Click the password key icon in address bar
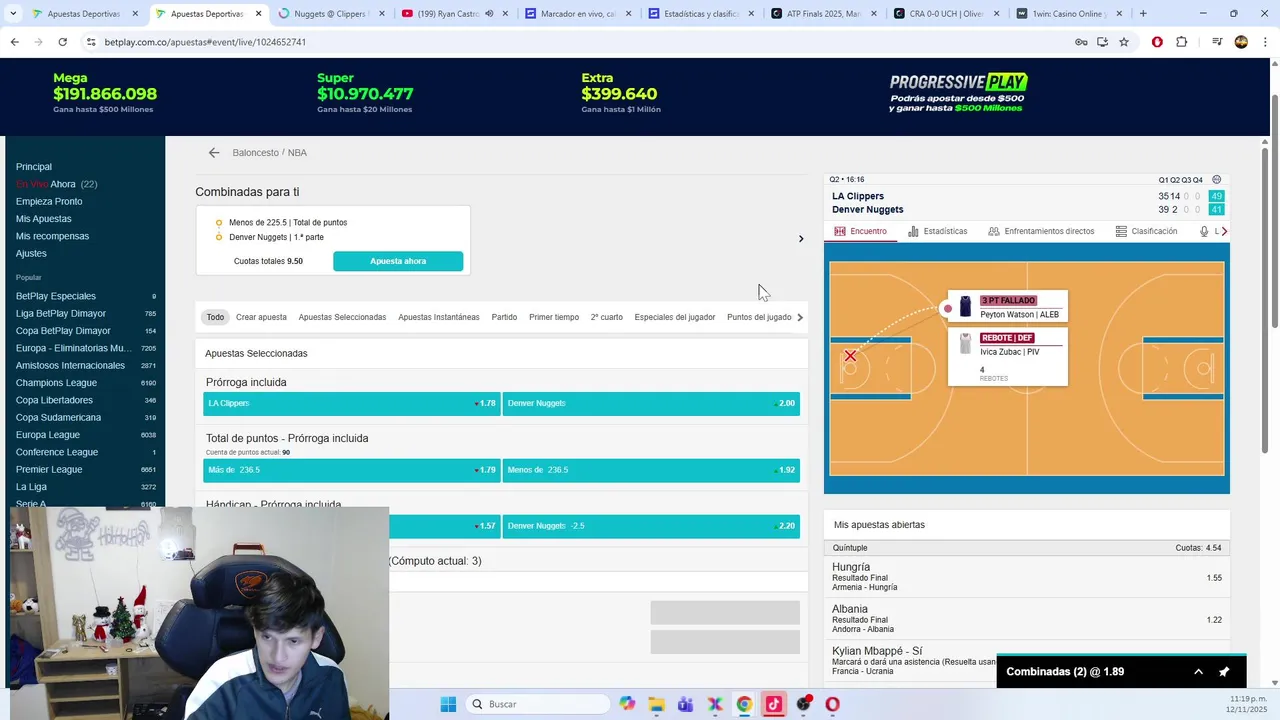 click(x=1081, y=42)
